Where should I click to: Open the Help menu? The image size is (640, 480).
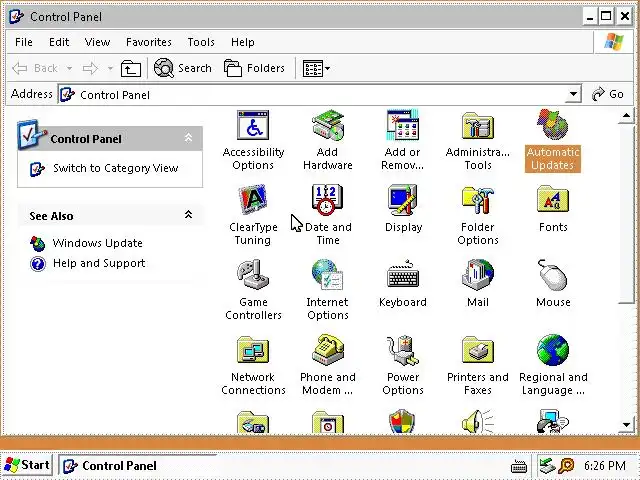tap(242, 42)
